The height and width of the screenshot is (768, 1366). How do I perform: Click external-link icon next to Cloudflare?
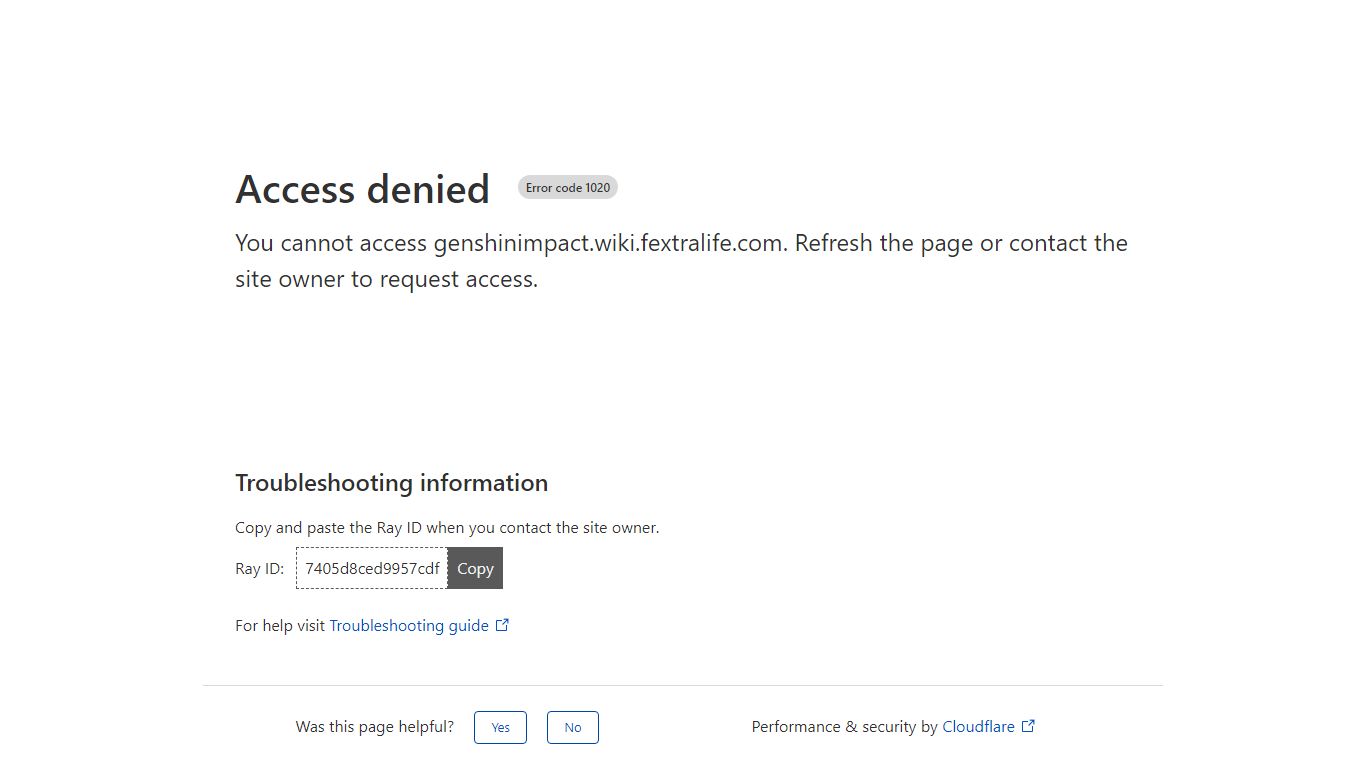click(1028, 726)
